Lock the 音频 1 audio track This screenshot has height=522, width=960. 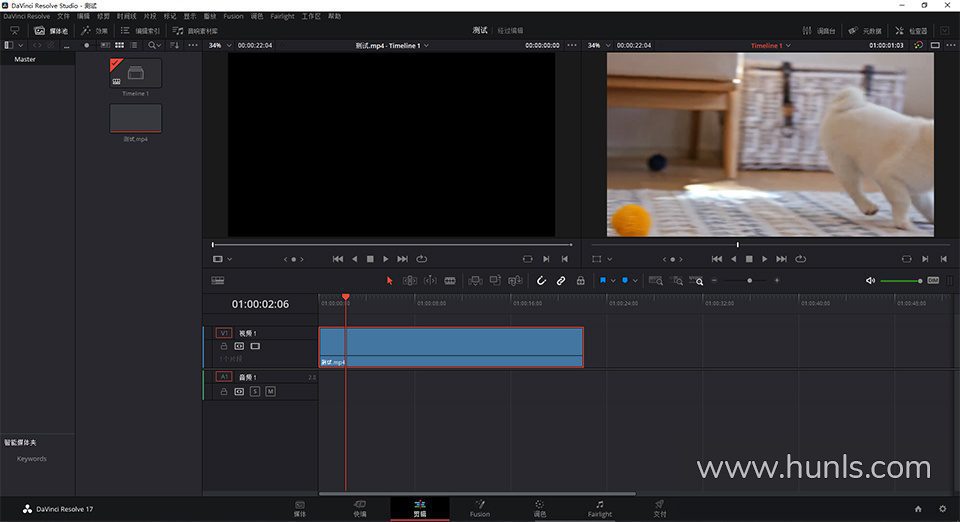(x=223, y=392)
